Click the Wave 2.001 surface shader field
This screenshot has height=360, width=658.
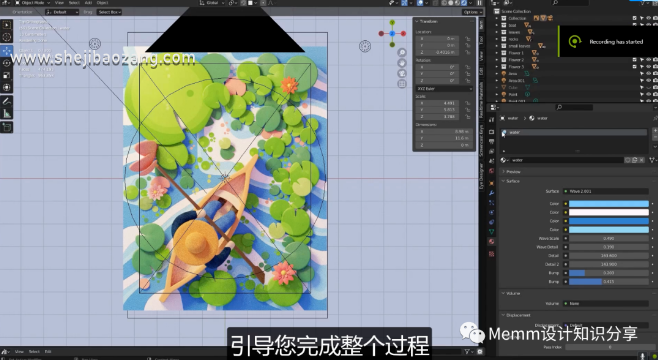[x=606, y=191]
